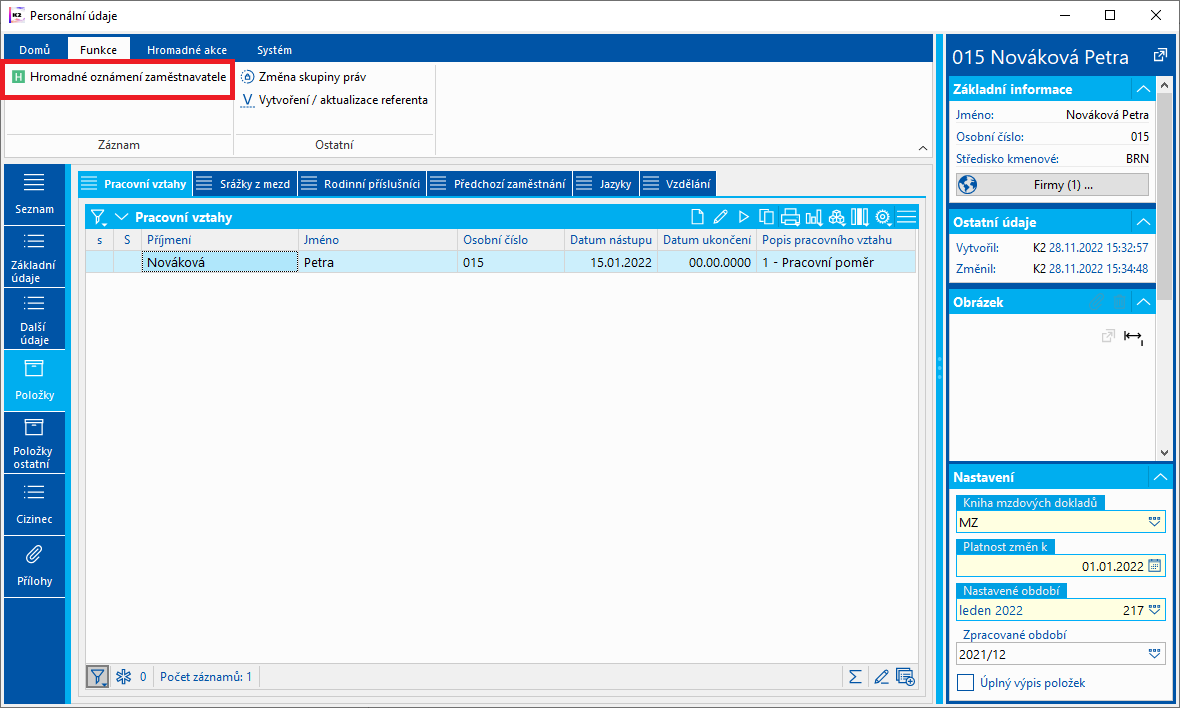Collapse the Pracovní vztahy grid chevron
1180x708 pixels.
pyautogui.click(x=121, y=217)
